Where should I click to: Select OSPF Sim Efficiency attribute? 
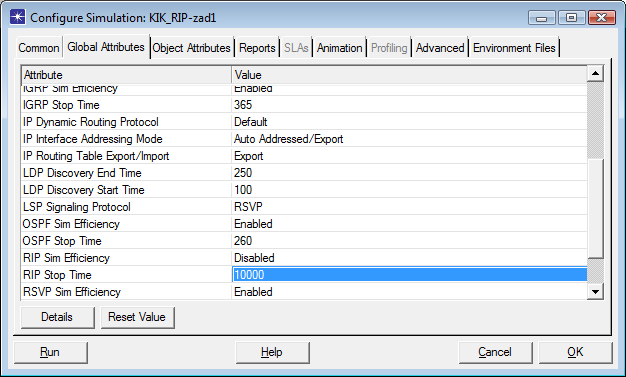126,224
